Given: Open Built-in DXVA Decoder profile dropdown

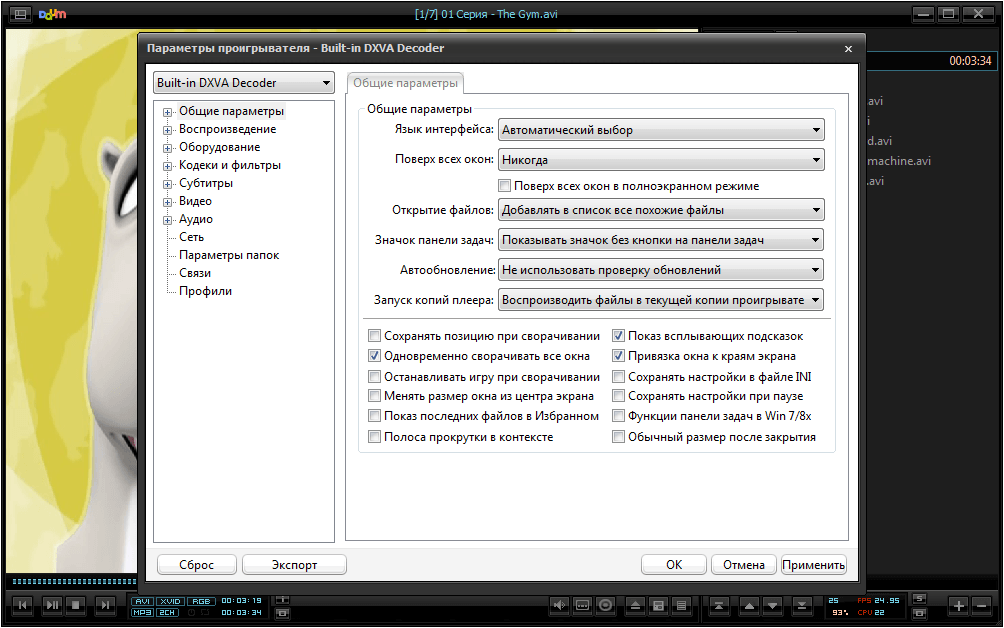Looking at the screenshot, I should (x=244, y=83).
